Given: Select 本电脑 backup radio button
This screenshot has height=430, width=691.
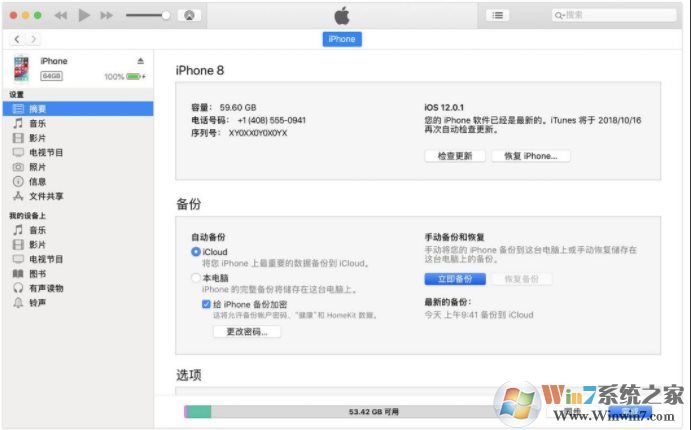Looking at the screenshot, I should [196, 278].
